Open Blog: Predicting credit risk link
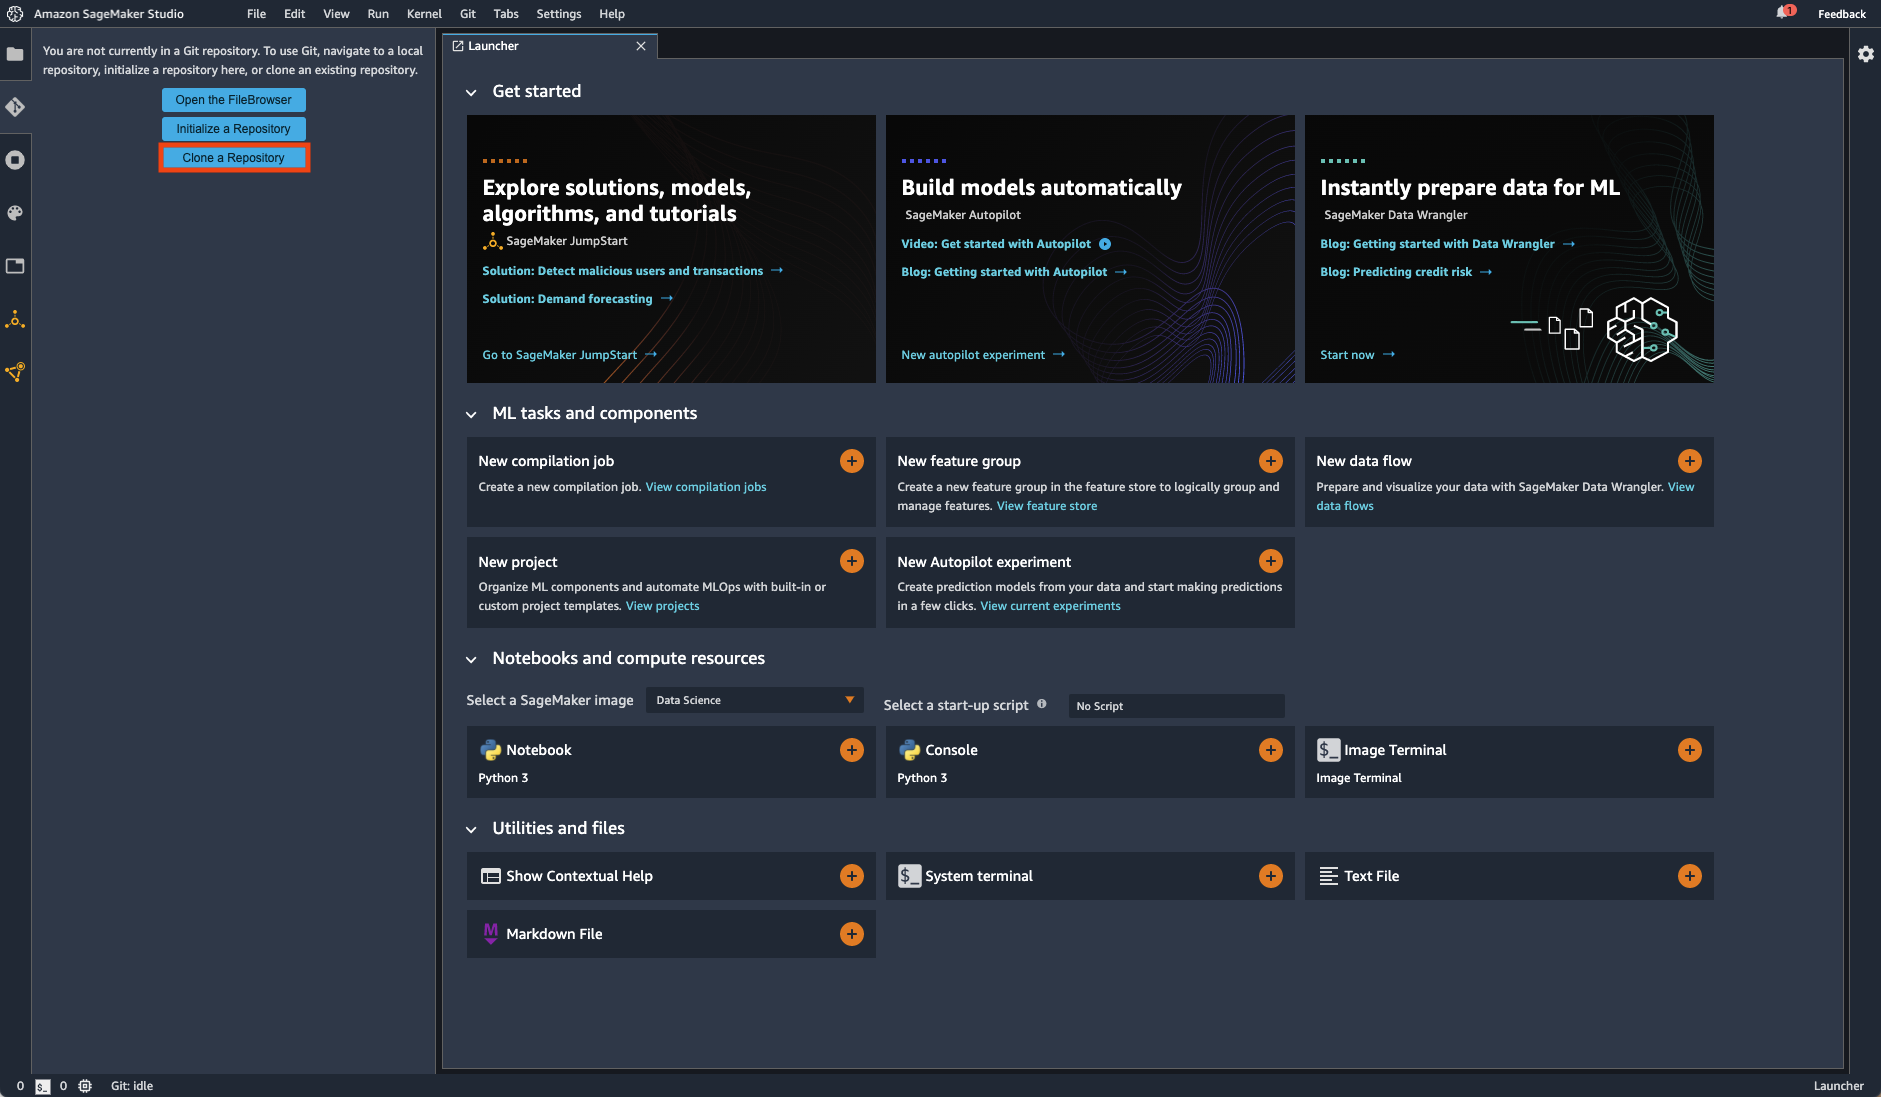The image size is (1881, 1097). pos(1405,272)
